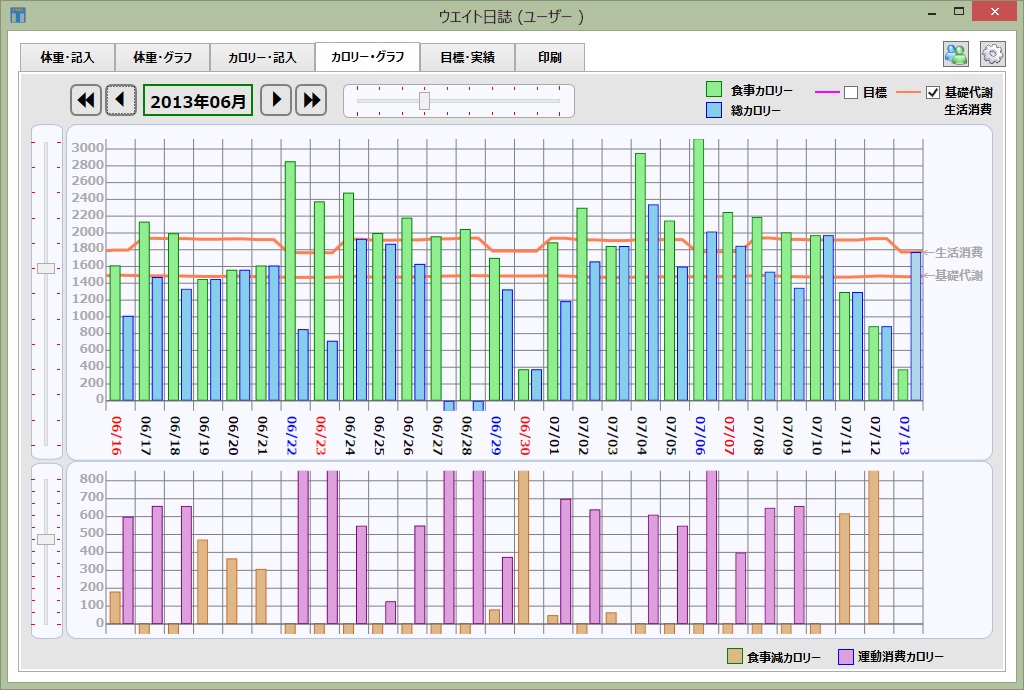This screenshot has width=1024, height=690.
Task: Minimize the ウエイト日誌 window
Action: 933,12
